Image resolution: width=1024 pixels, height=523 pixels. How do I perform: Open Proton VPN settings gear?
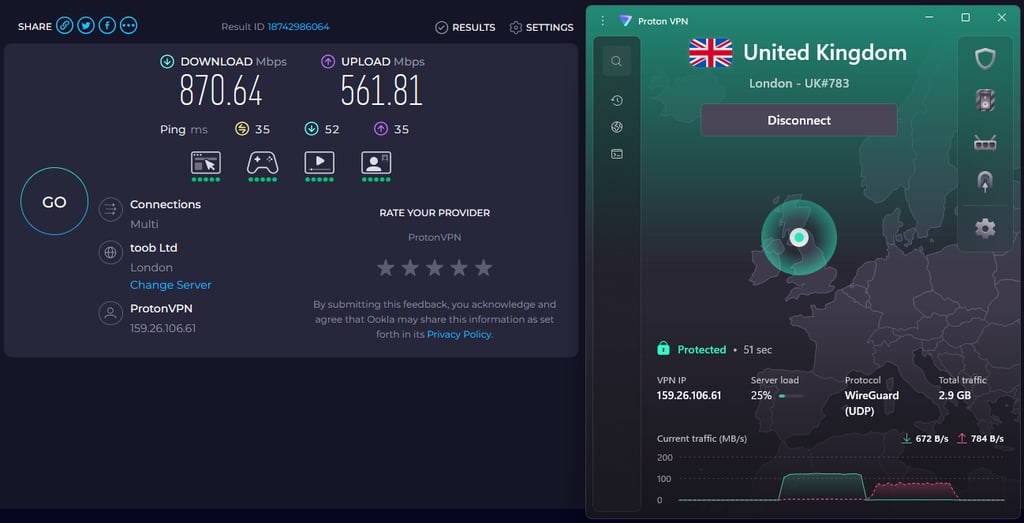(x=985, y=228)
